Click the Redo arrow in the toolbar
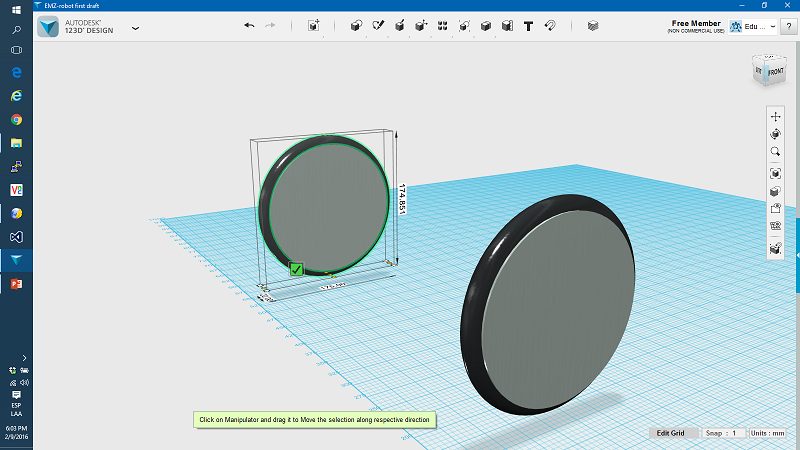The image size is (800, 450). [270, 25]
